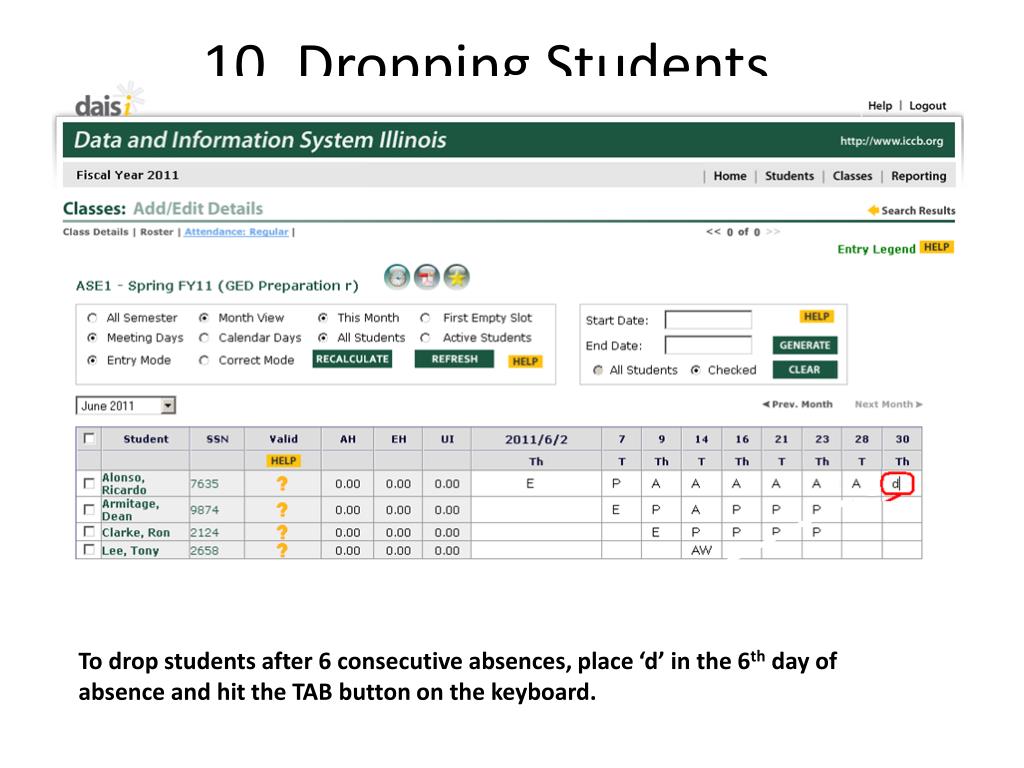Tick the select-all checkbox in table header

[89, 438]
